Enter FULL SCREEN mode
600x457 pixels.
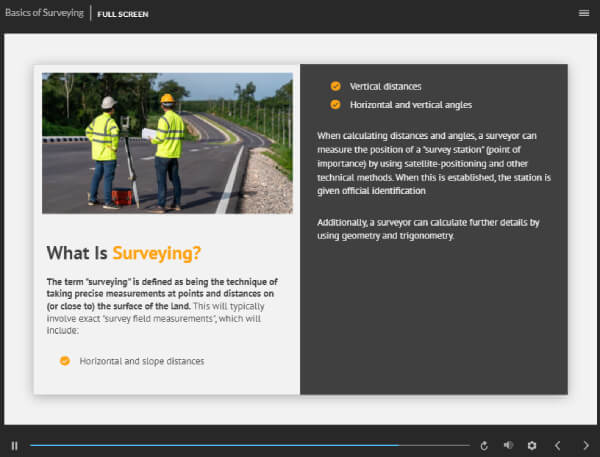coord(124,14)
